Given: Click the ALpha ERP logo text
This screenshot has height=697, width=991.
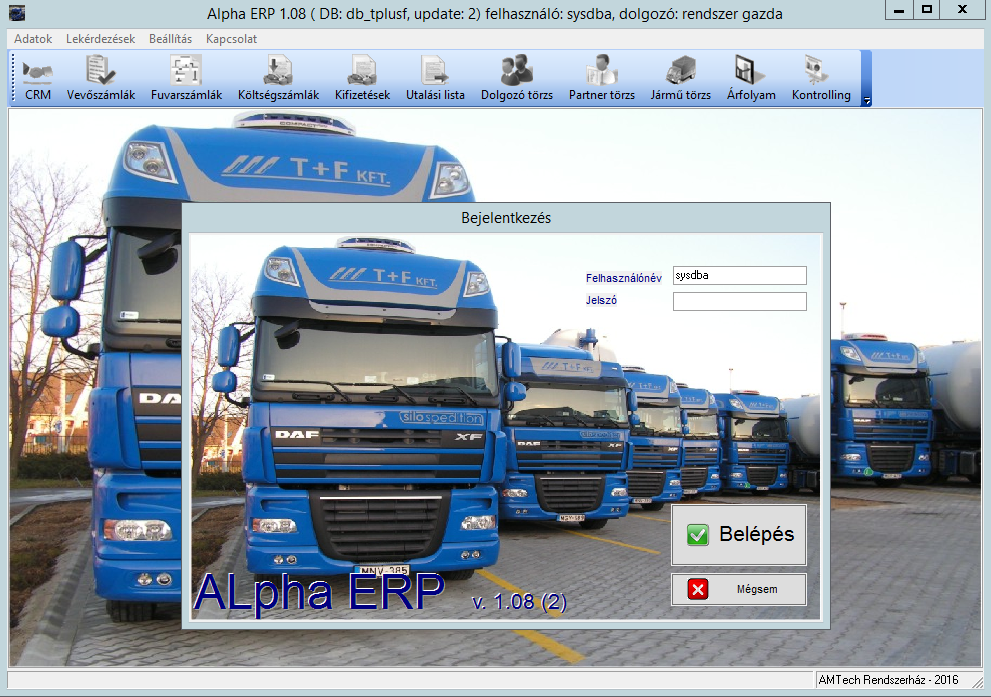Looking at the screenshot, I should point(319,592).
